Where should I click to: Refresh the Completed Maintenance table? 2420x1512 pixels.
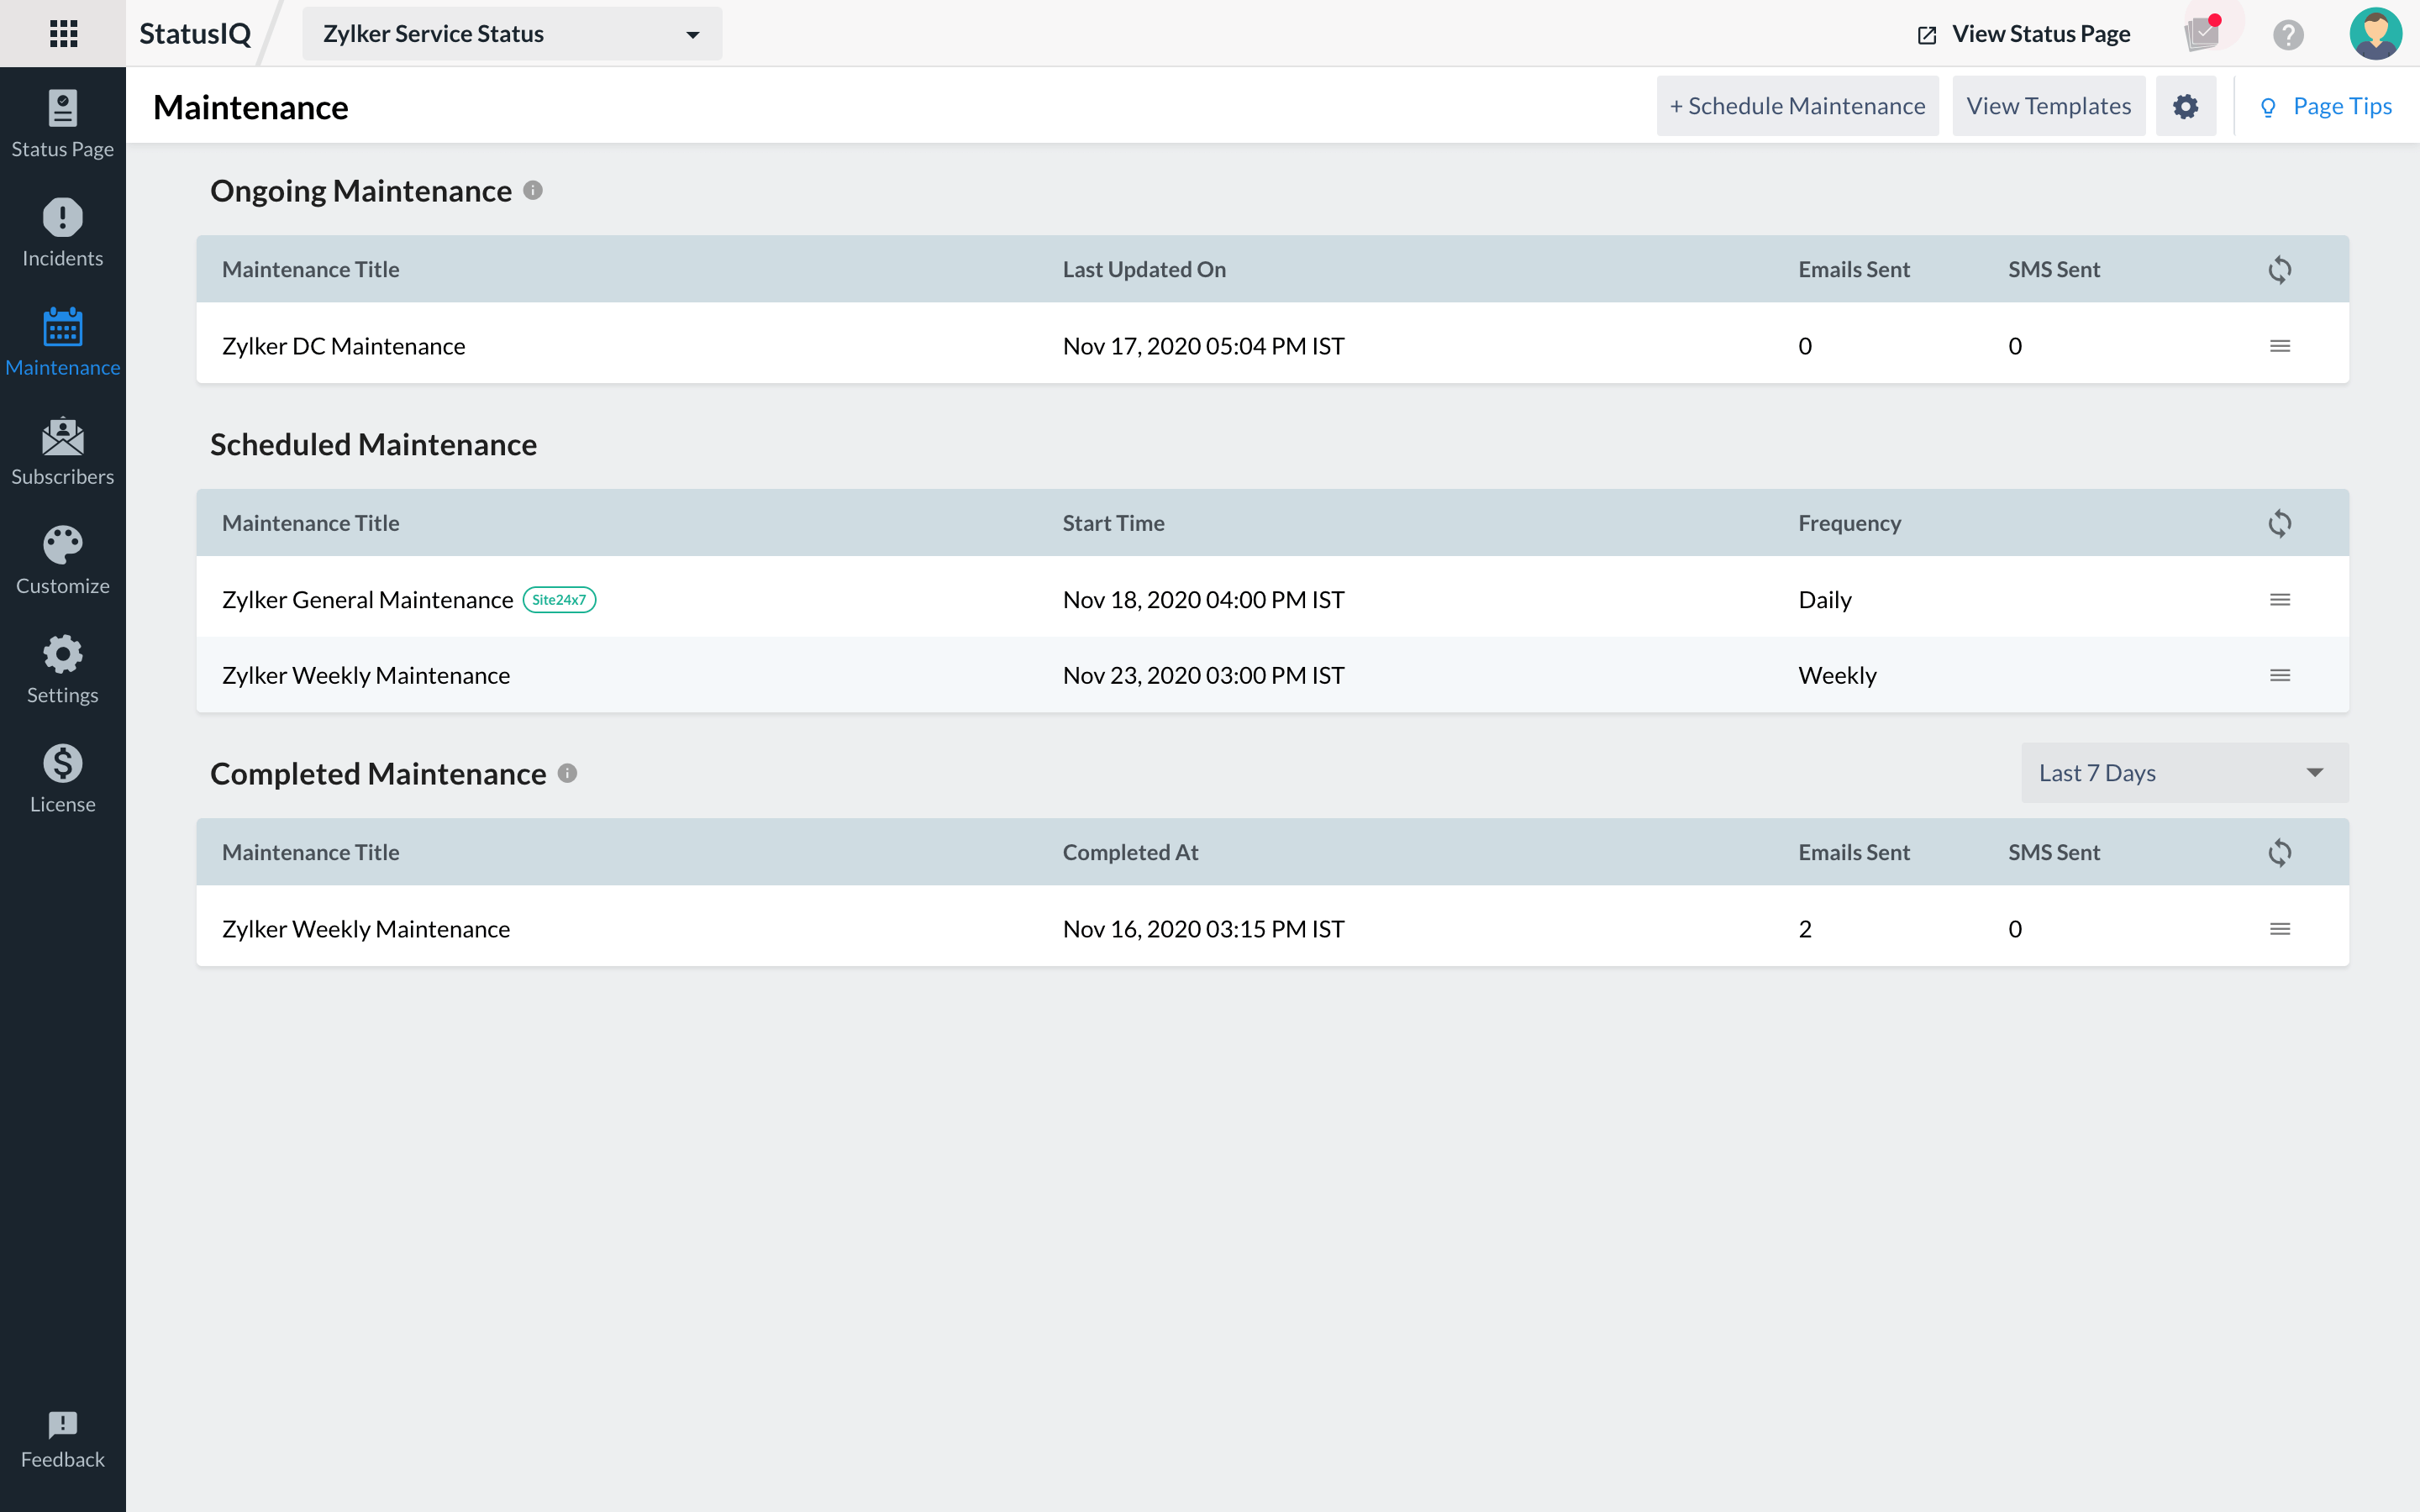2279,852
